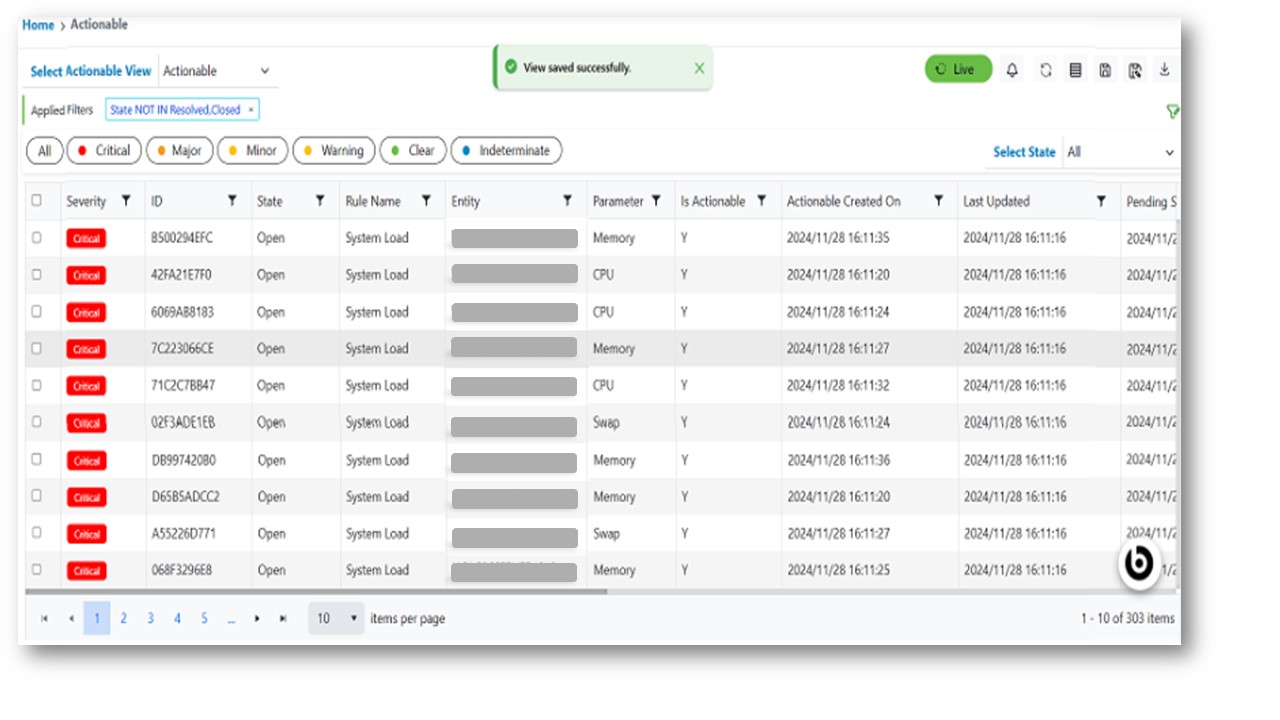Click the notification bell icon
The height and width of the screenshot is (720, 1280).
coord(1012,70)
